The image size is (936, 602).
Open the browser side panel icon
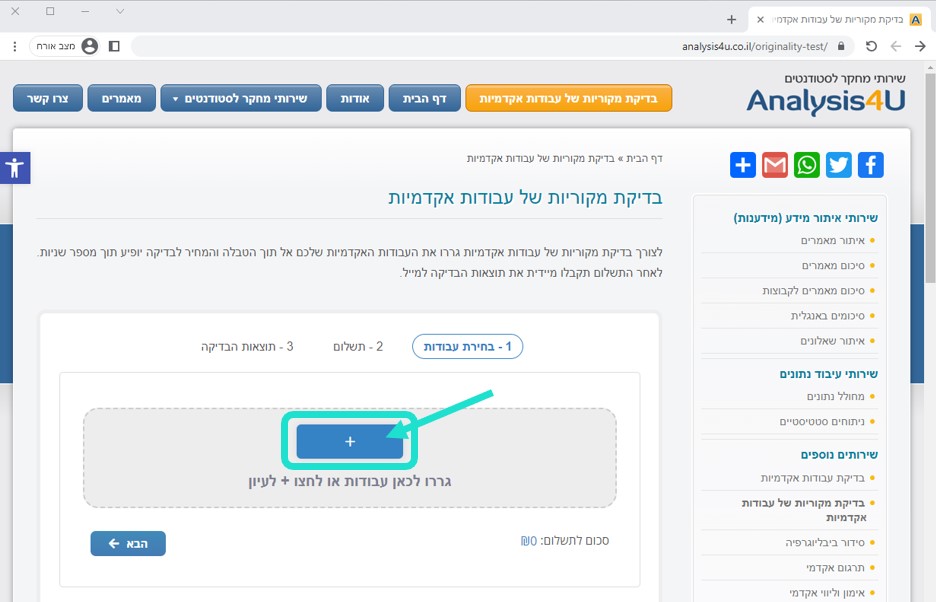pyautogui.click(x=114, y=46)
